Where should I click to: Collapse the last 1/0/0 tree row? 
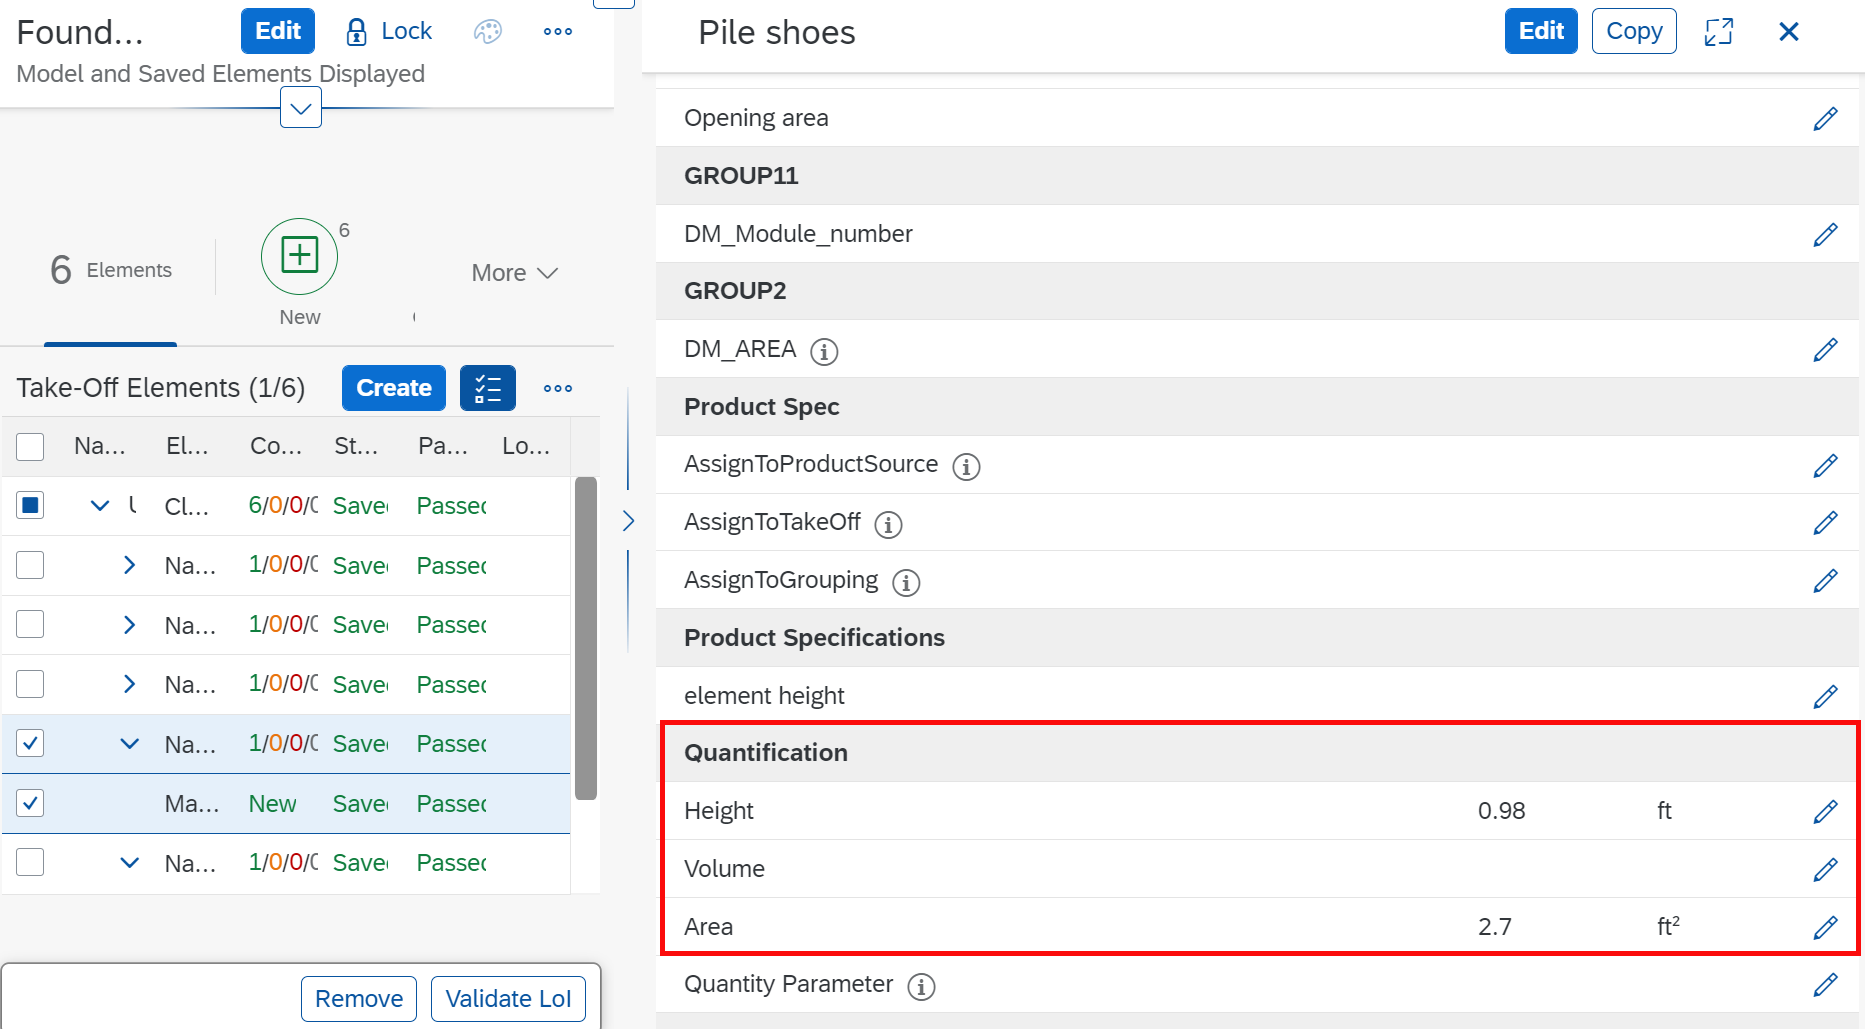pos(129,863)
